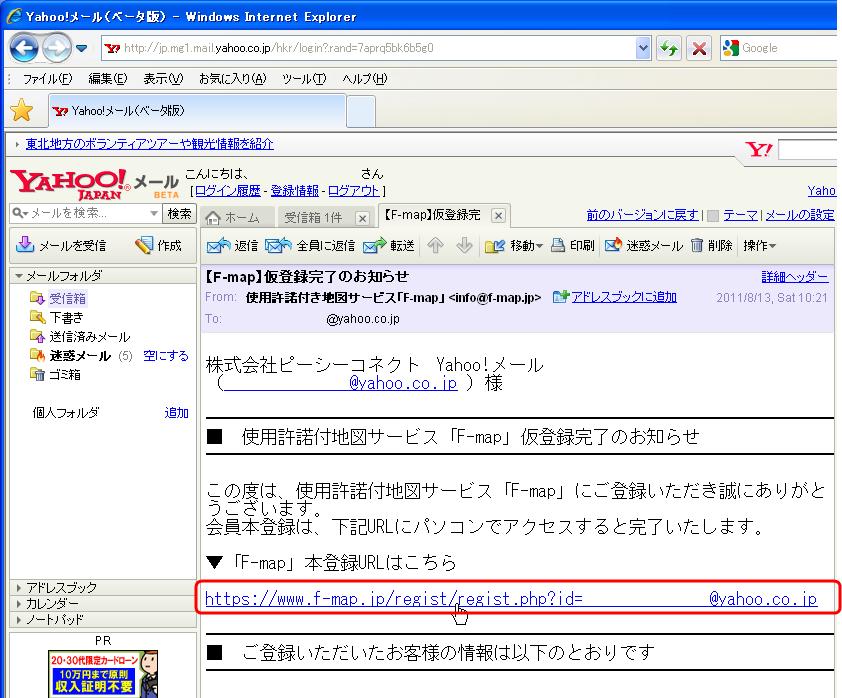This screenshot has width=842, height=698.
Task: Open the 移動 move dropdown
Action: (514, 245)
